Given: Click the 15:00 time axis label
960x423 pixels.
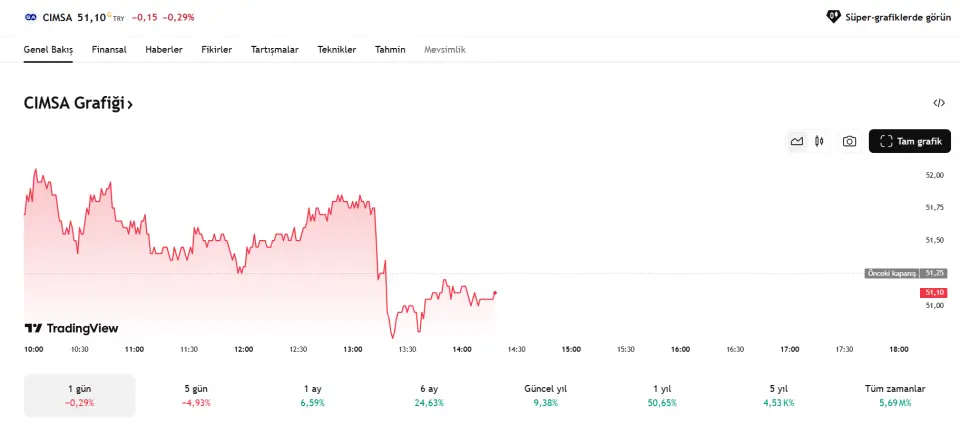Looking at the screenshot, I should pos(571,350).
